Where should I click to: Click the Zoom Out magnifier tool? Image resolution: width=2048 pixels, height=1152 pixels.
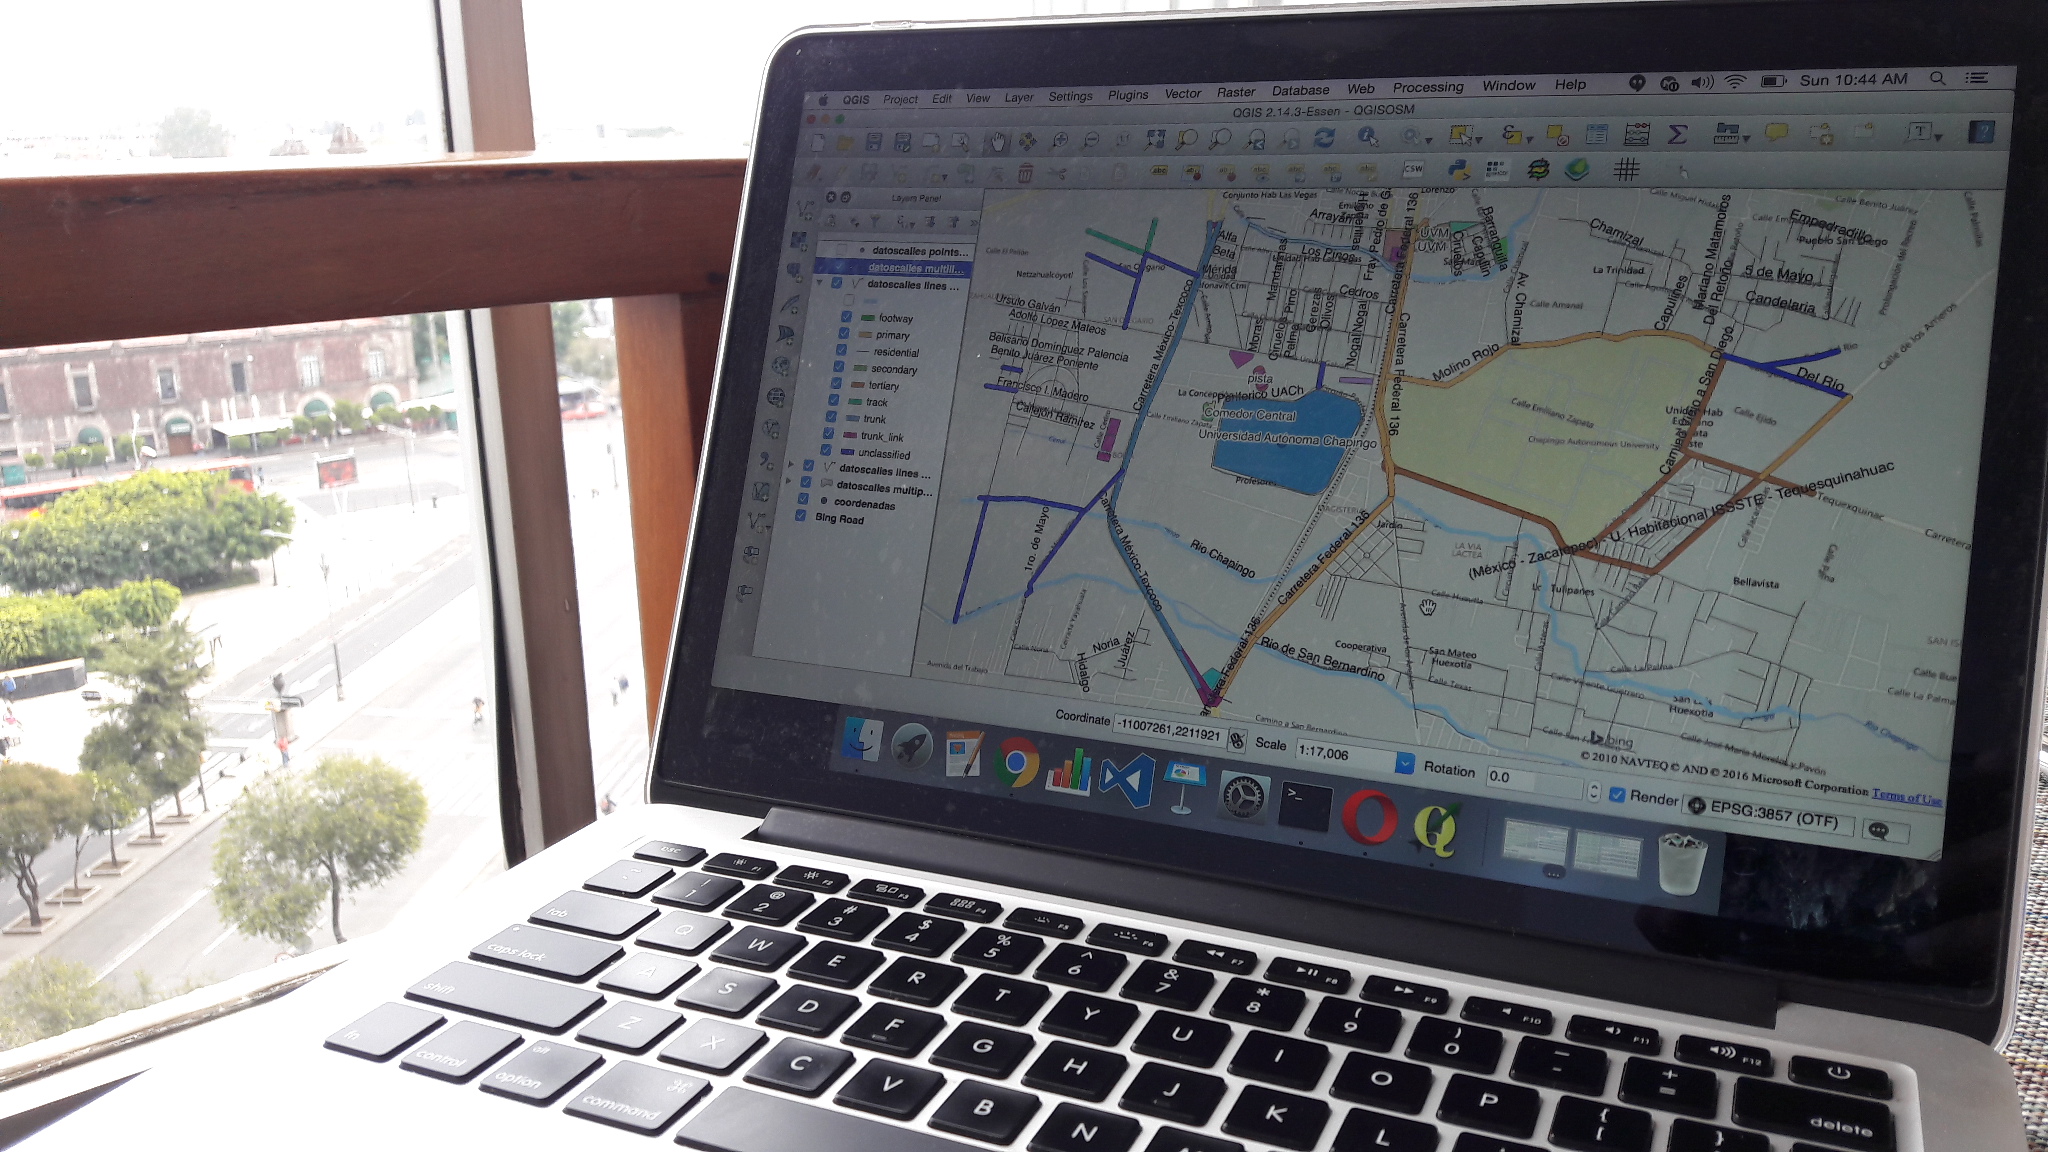pos(1091,141)
